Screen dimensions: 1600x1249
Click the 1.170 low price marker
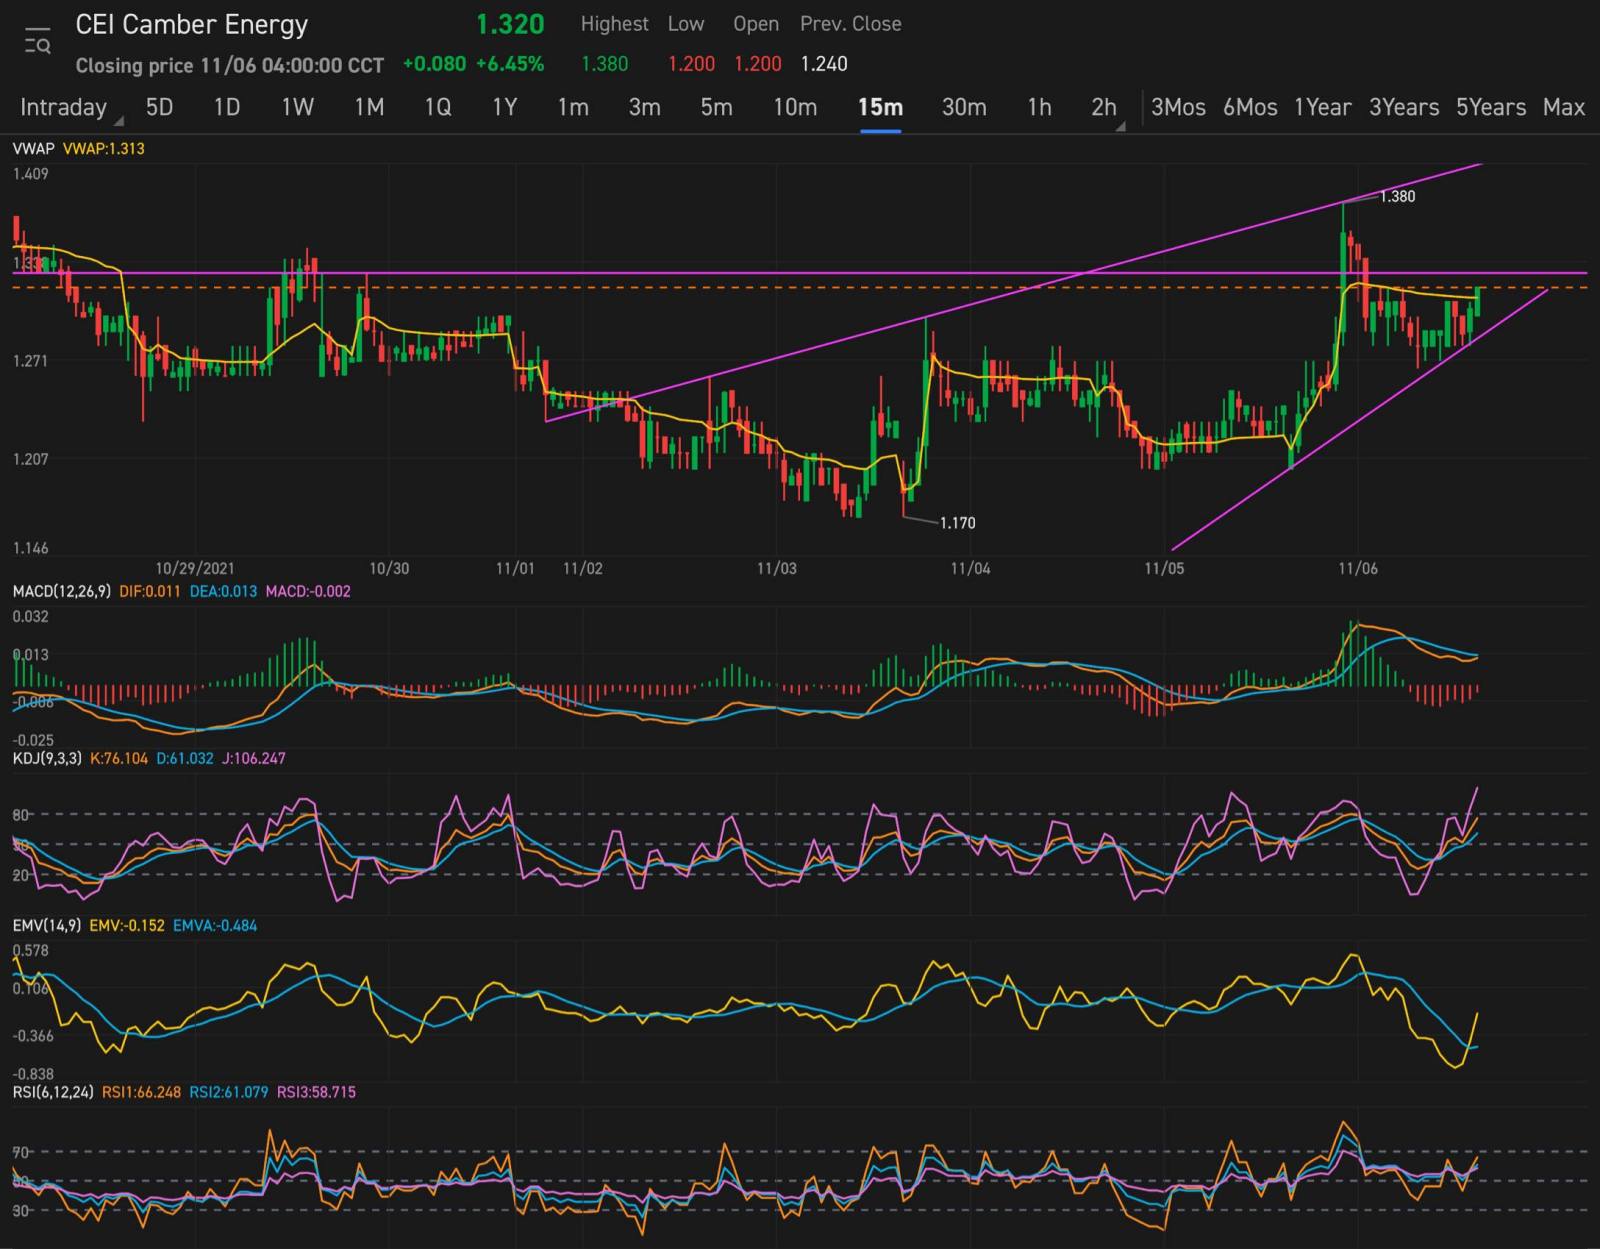pos(957,522)
